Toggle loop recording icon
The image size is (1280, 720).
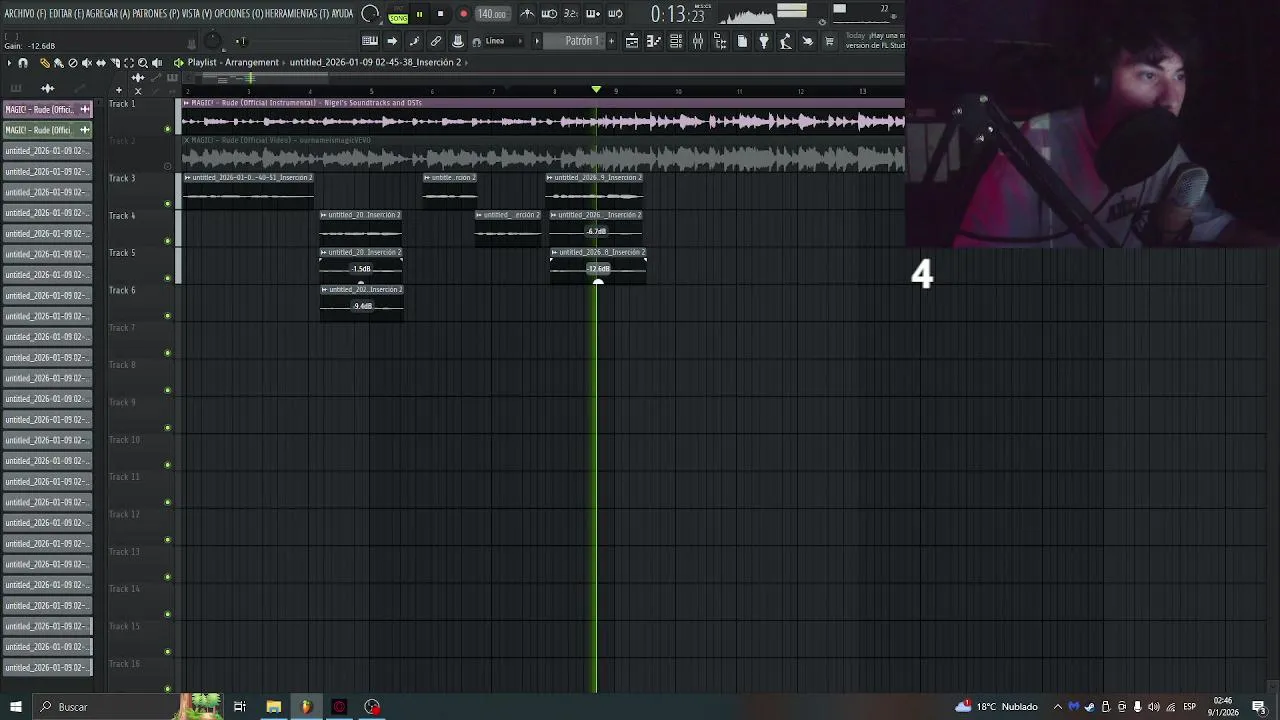(x=615, y=14)
